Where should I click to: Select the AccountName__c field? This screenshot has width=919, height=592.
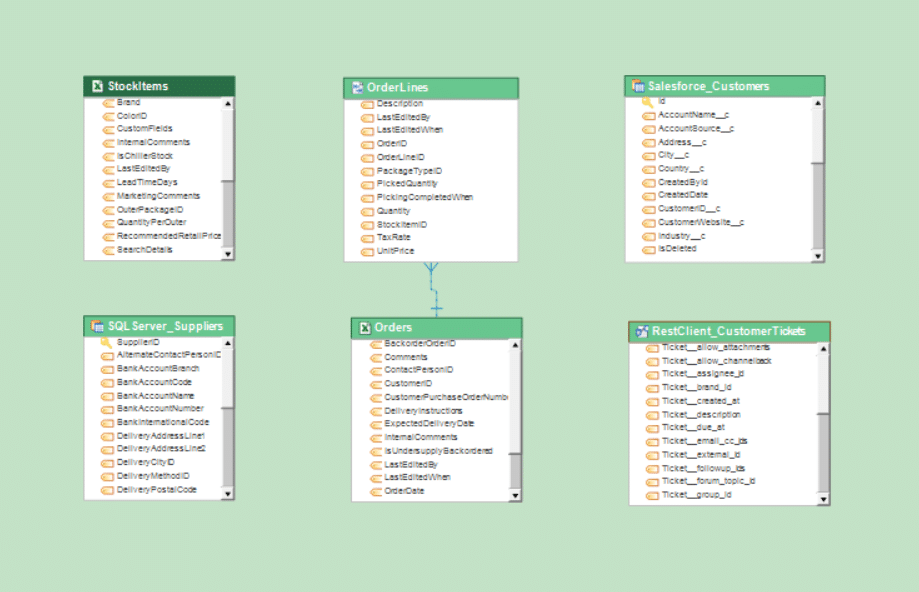[x=692, y=115]
